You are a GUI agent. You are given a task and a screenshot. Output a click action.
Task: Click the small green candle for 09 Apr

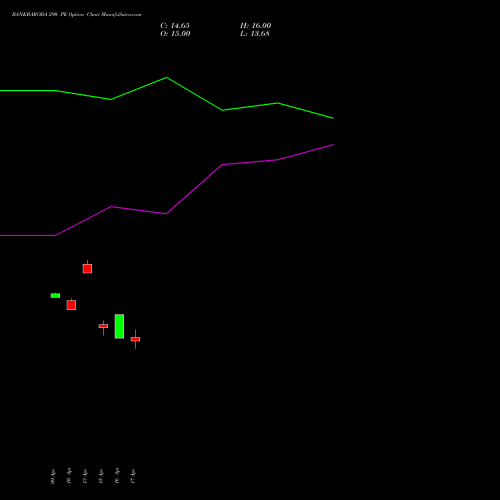[x=55, y=295]
